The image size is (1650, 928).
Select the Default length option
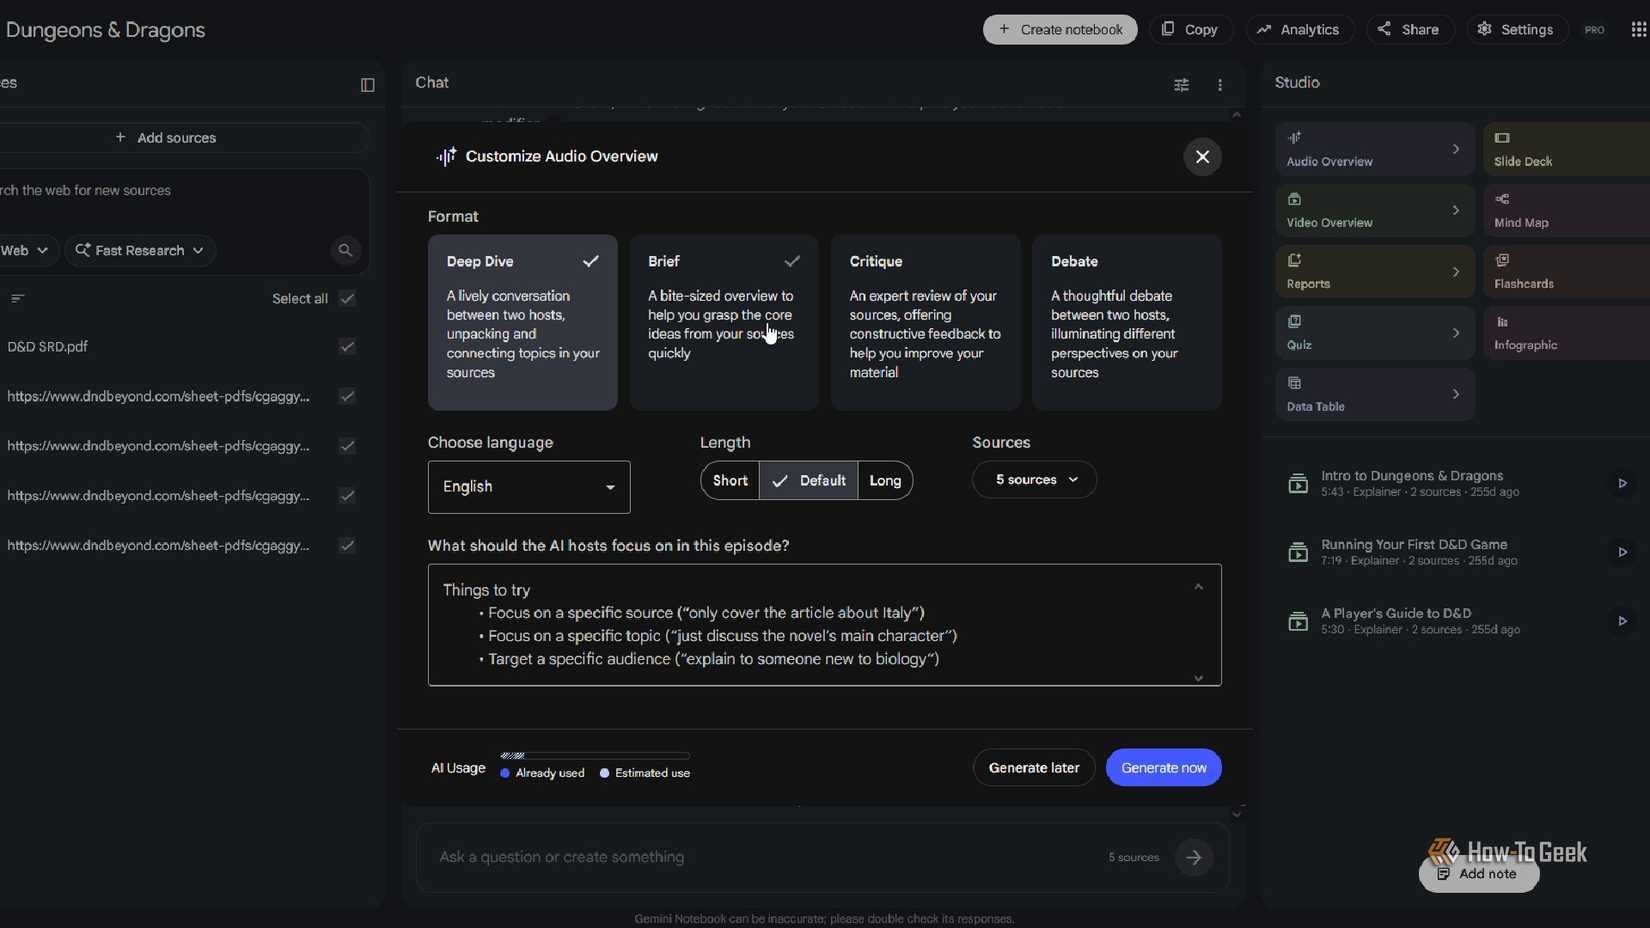tap(808, 480)
